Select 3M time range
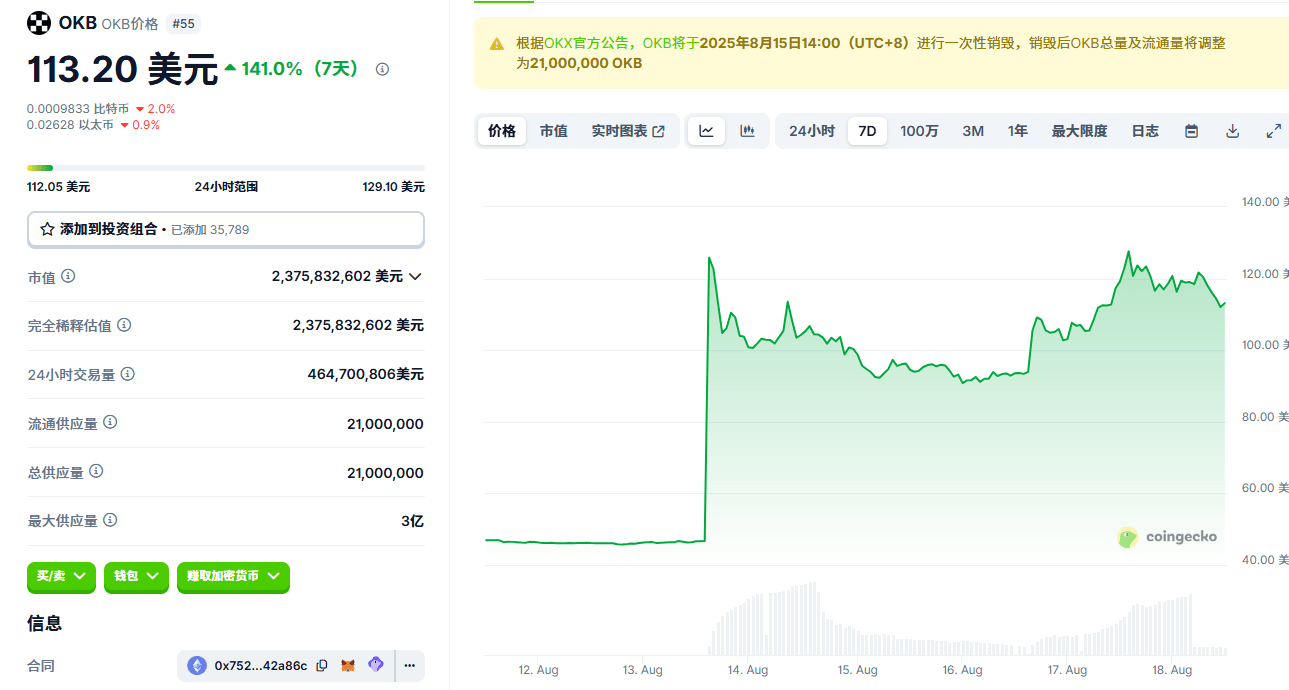This screenshot has width=1289, height=690. point(973,131)
